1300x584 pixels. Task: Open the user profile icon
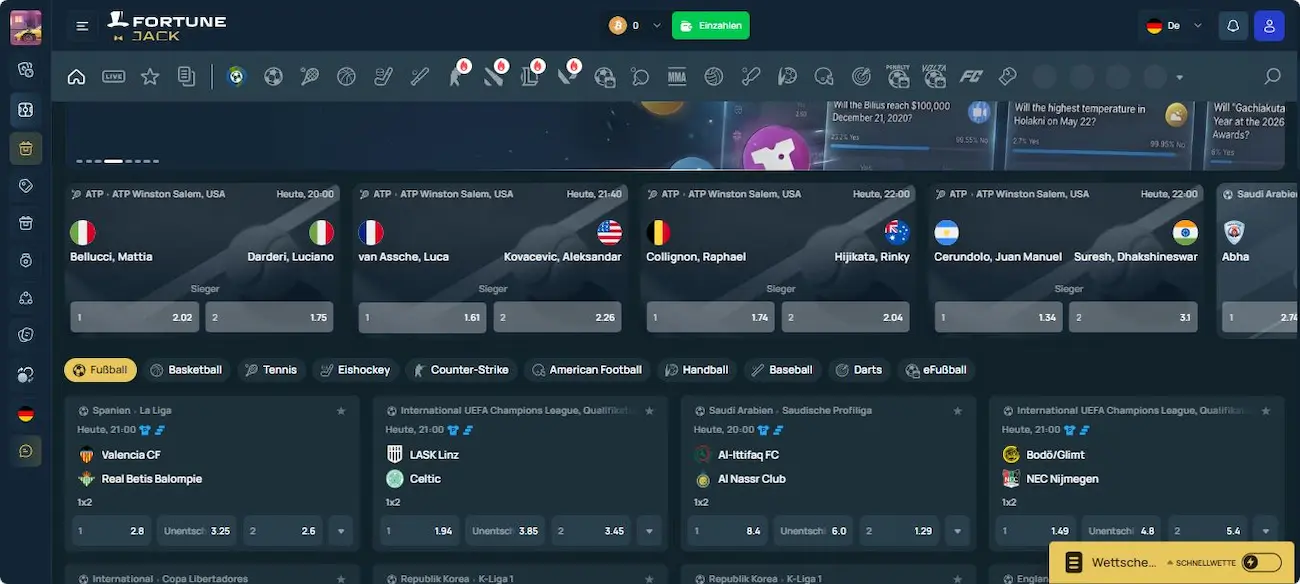(x=1270, y=26)
